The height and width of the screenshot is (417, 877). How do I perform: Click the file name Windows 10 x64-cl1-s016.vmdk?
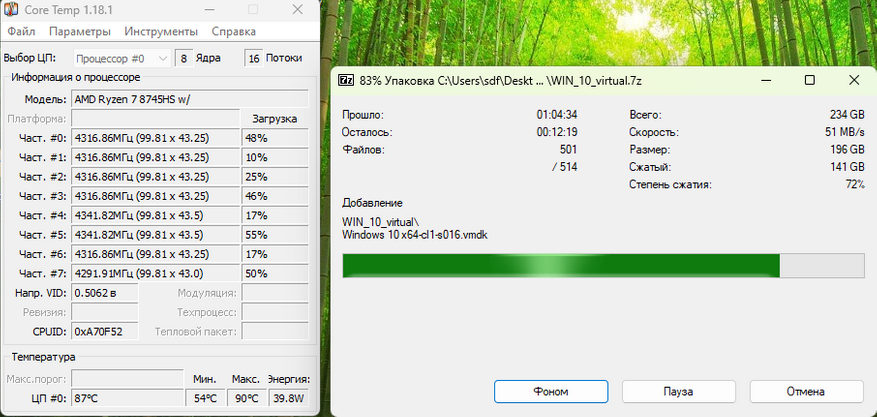(x=415, y=235)
